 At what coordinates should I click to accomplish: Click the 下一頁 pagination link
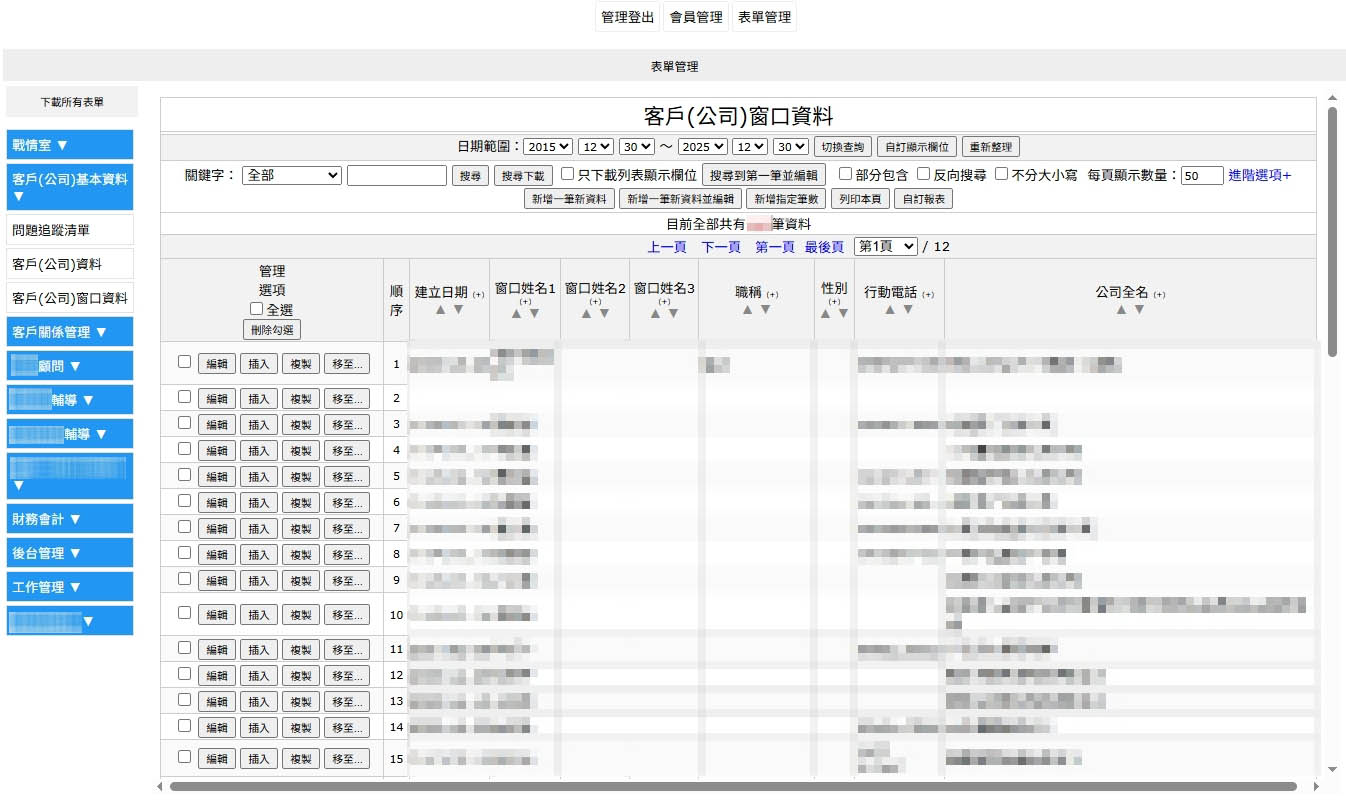point(721,247)
